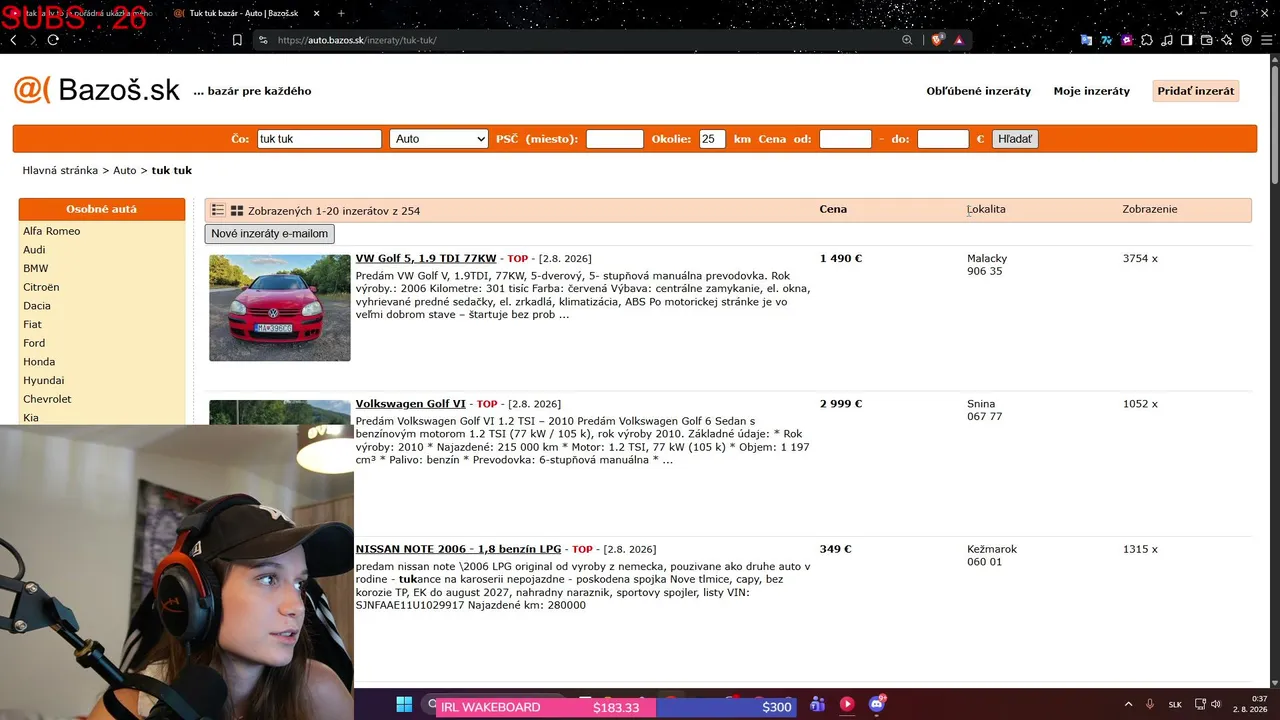The height and width of the screenshot is (720, 1280).
Task: Open the red play-button app in taskbar
Action: [x=847, y=704]
